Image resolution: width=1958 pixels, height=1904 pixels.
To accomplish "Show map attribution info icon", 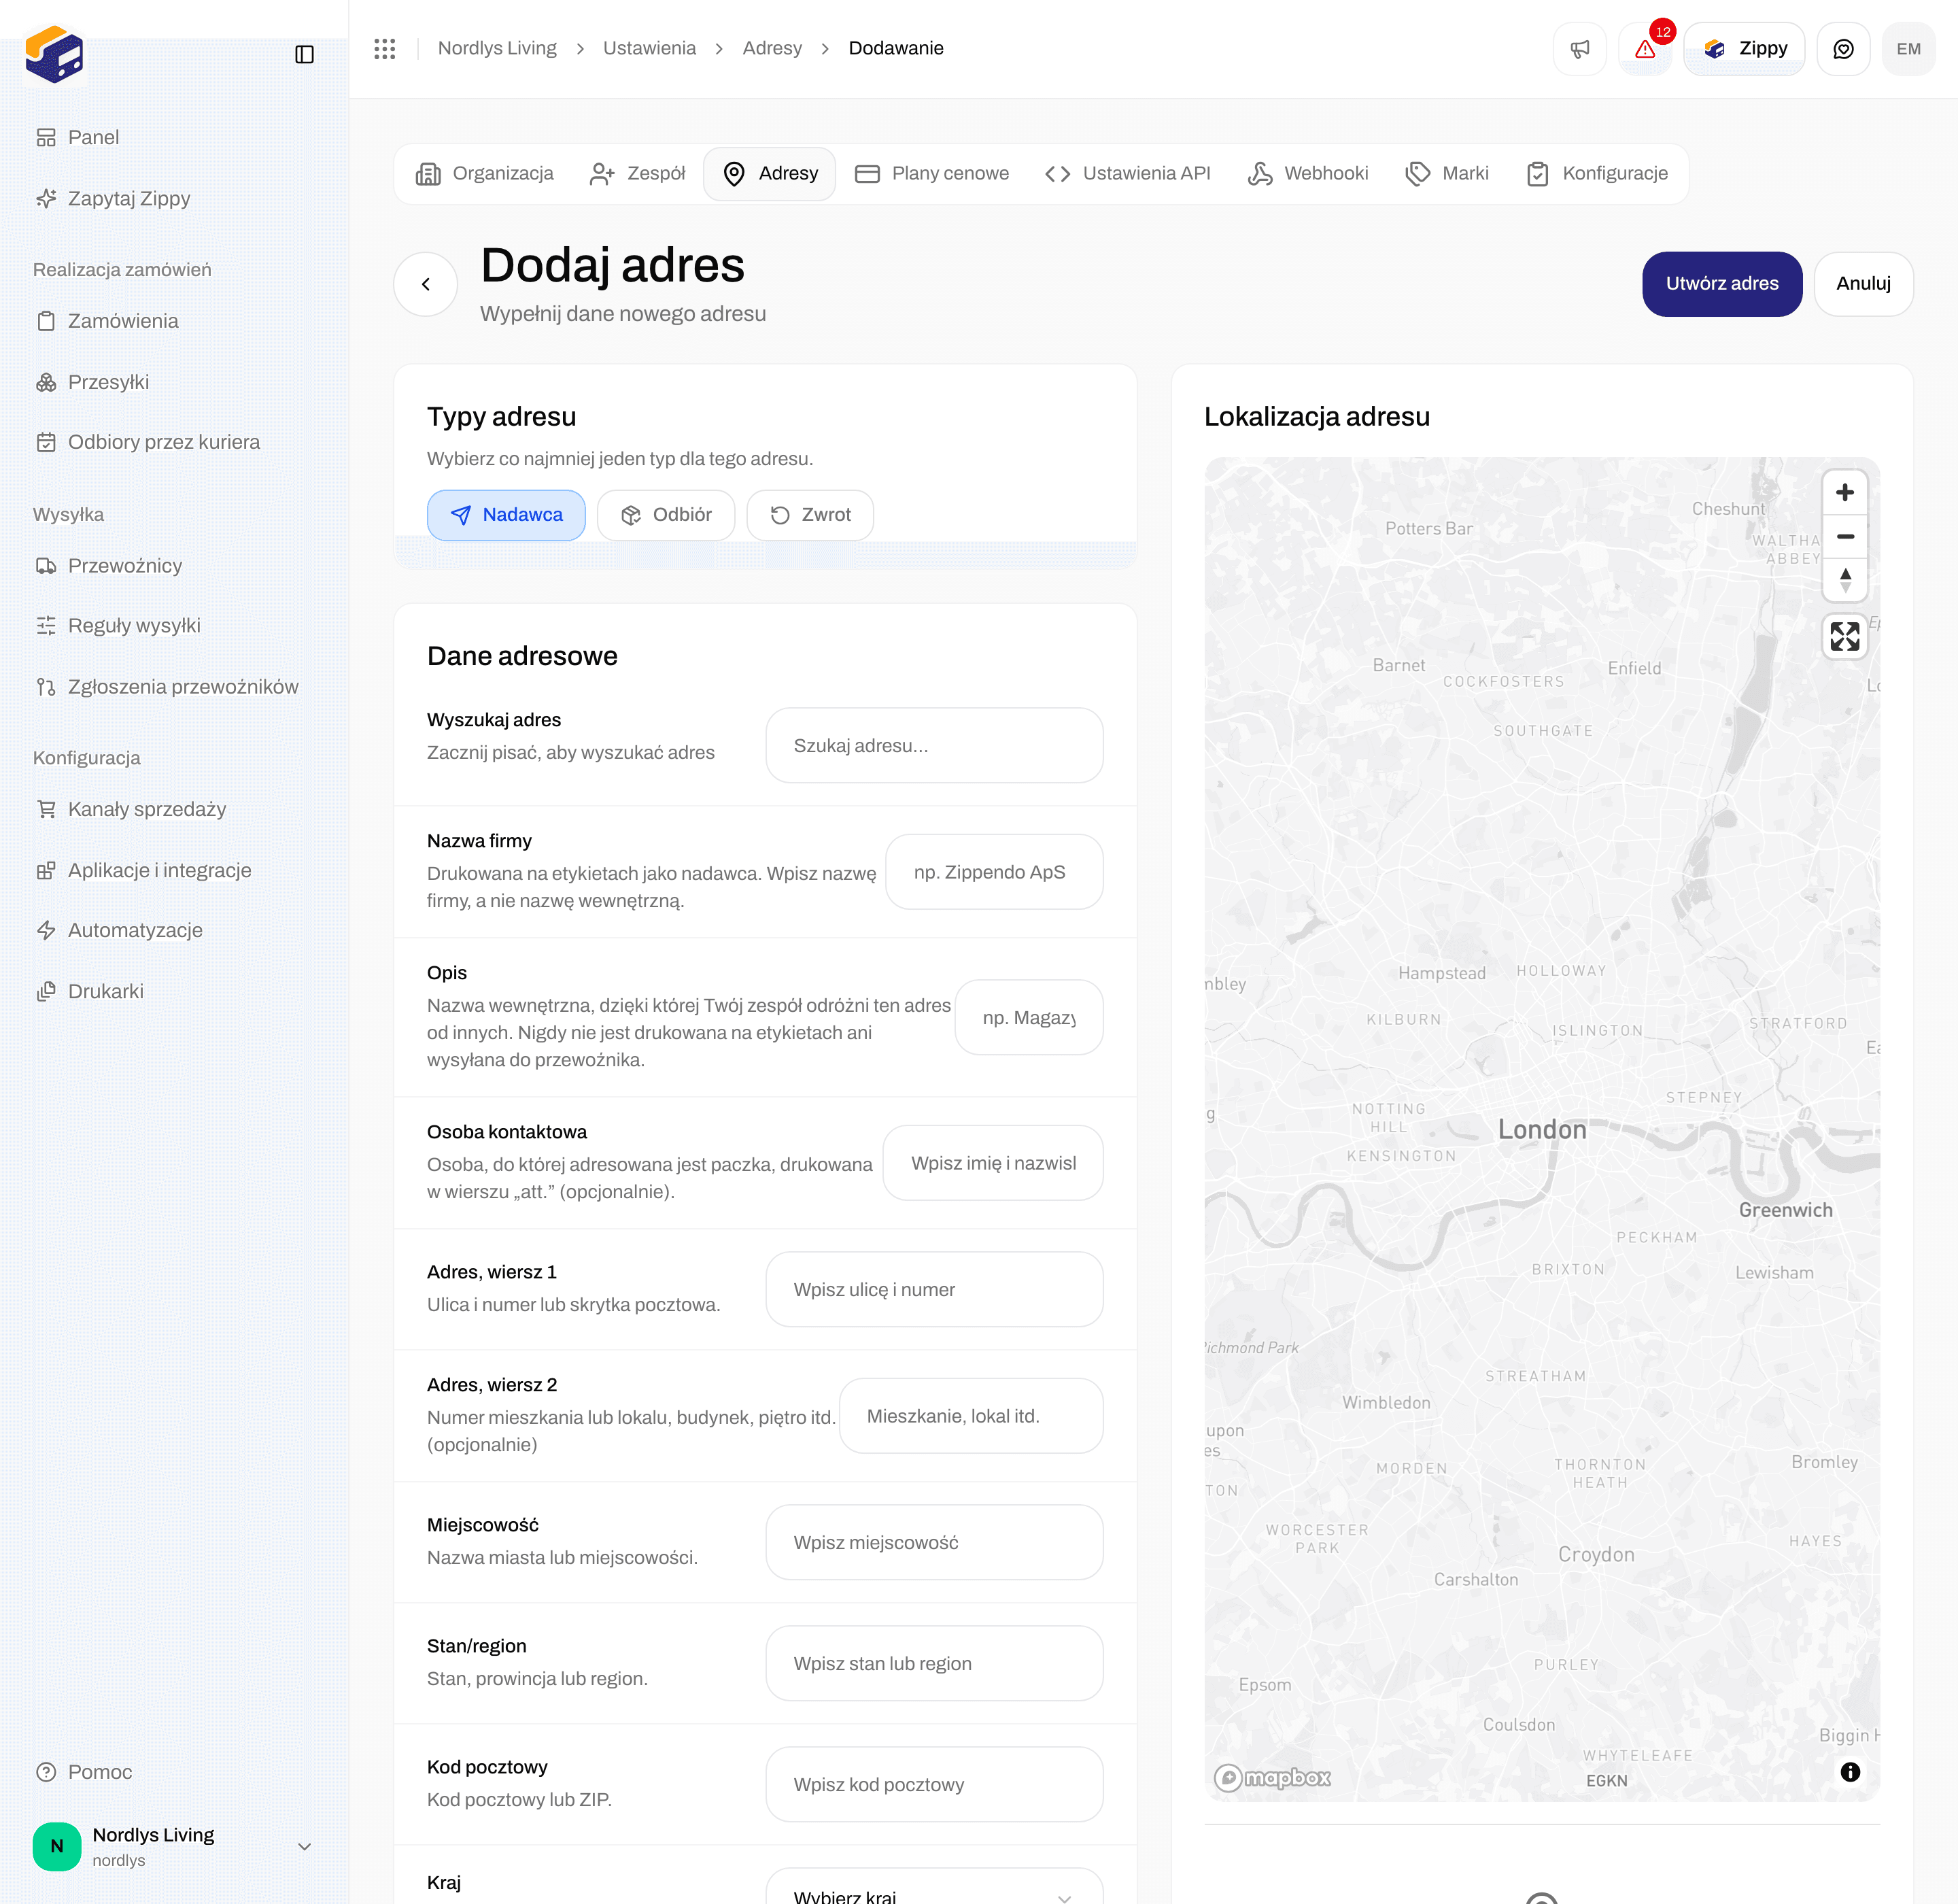I will tap(1850, 1772).
